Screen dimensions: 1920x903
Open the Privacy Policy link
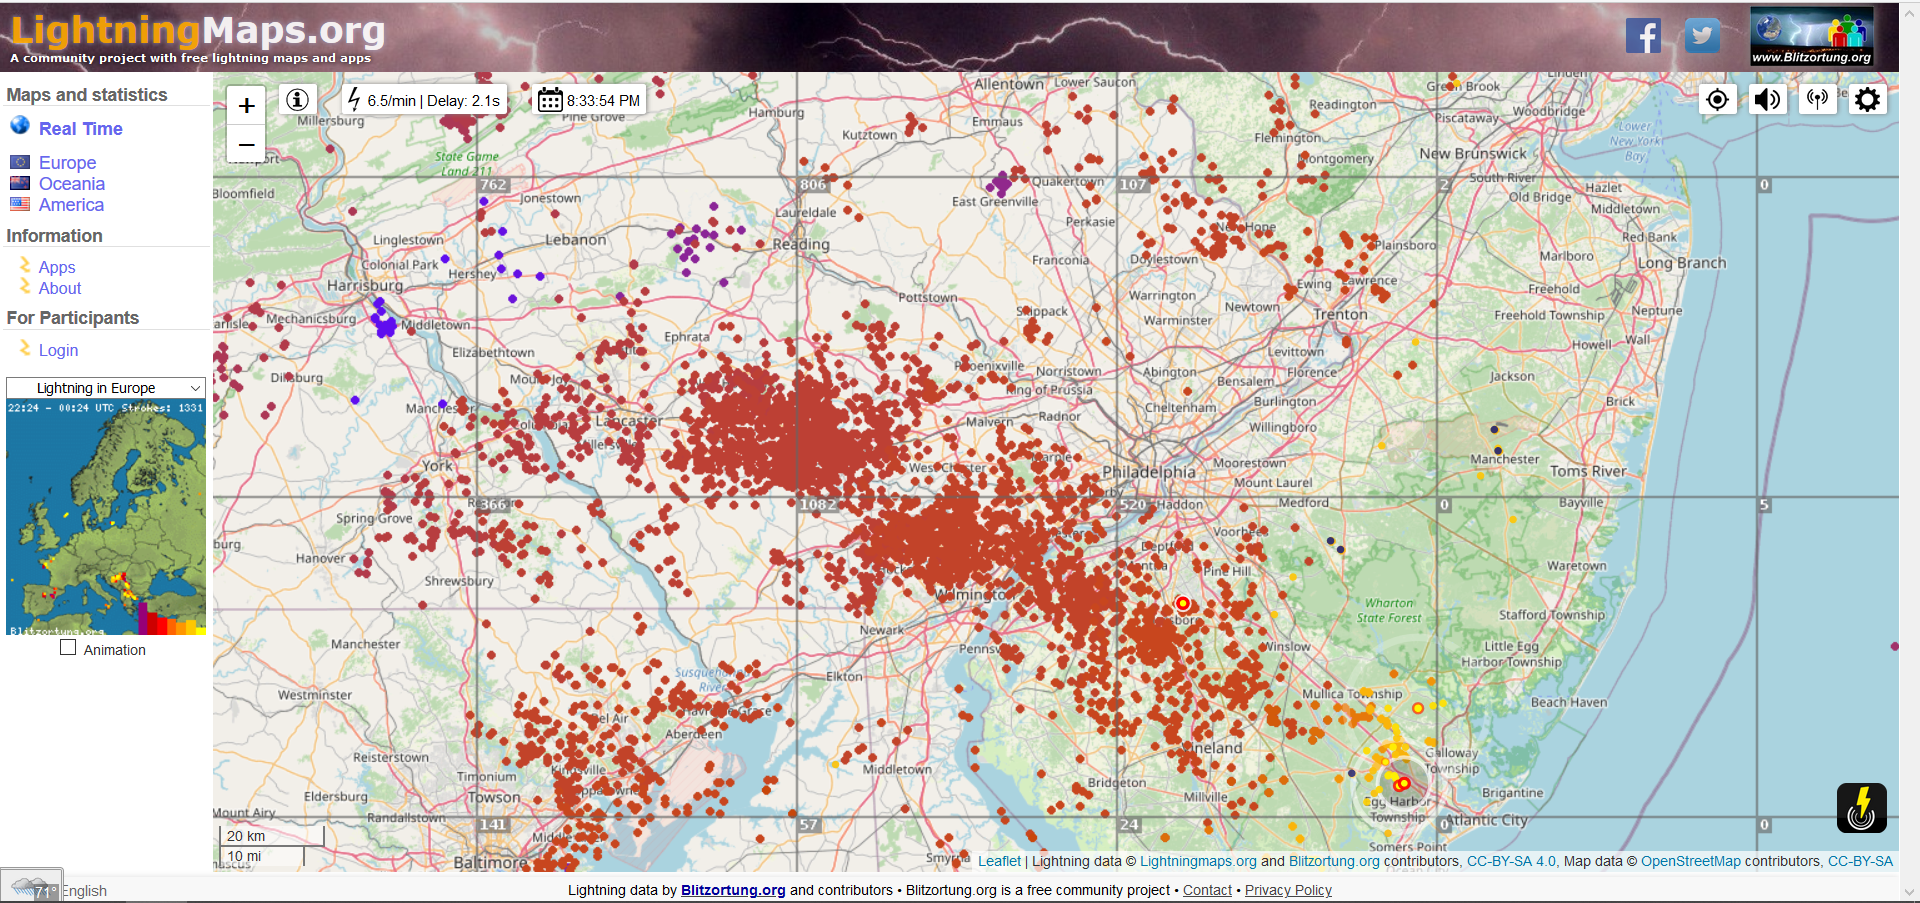(1288, 890)
